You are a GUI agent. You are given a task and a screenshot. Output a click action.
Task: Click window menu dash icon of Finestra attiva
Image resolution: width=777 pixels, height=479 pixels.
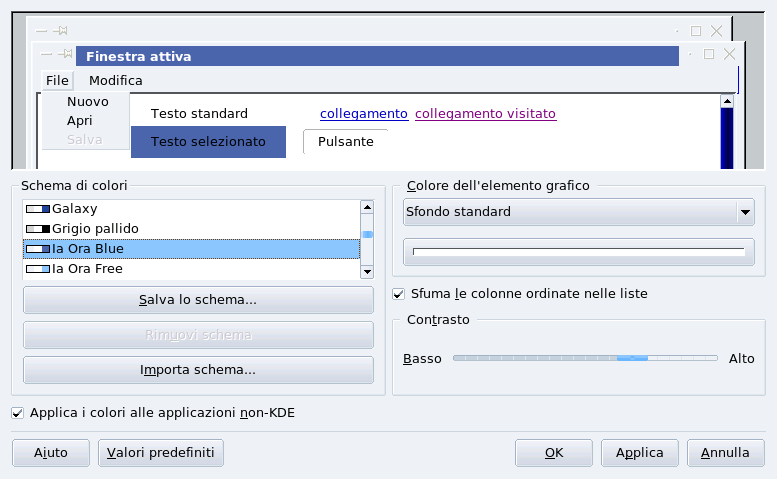tap(46, 55)
